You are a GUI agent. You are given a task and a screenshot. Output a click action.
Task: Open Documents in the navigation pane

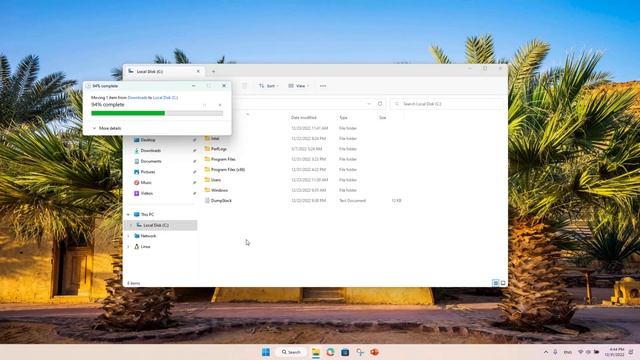(151, 161)
